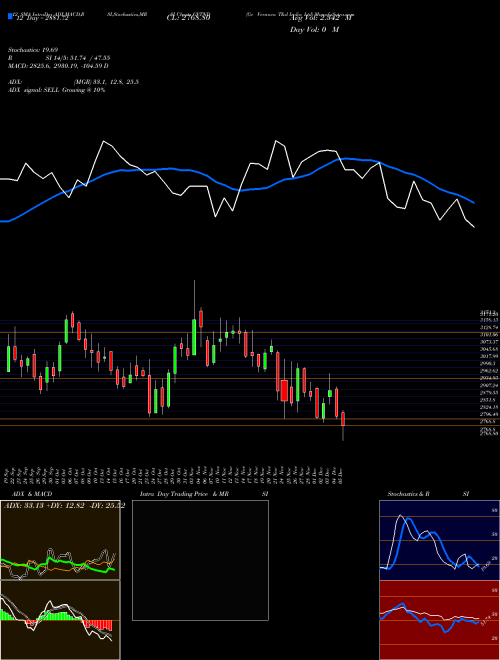The height and width of the screenshot is (660, 500).
Task: Click the 2796.49 price level label
Action: pyautogui.click(x=489, y=415)
